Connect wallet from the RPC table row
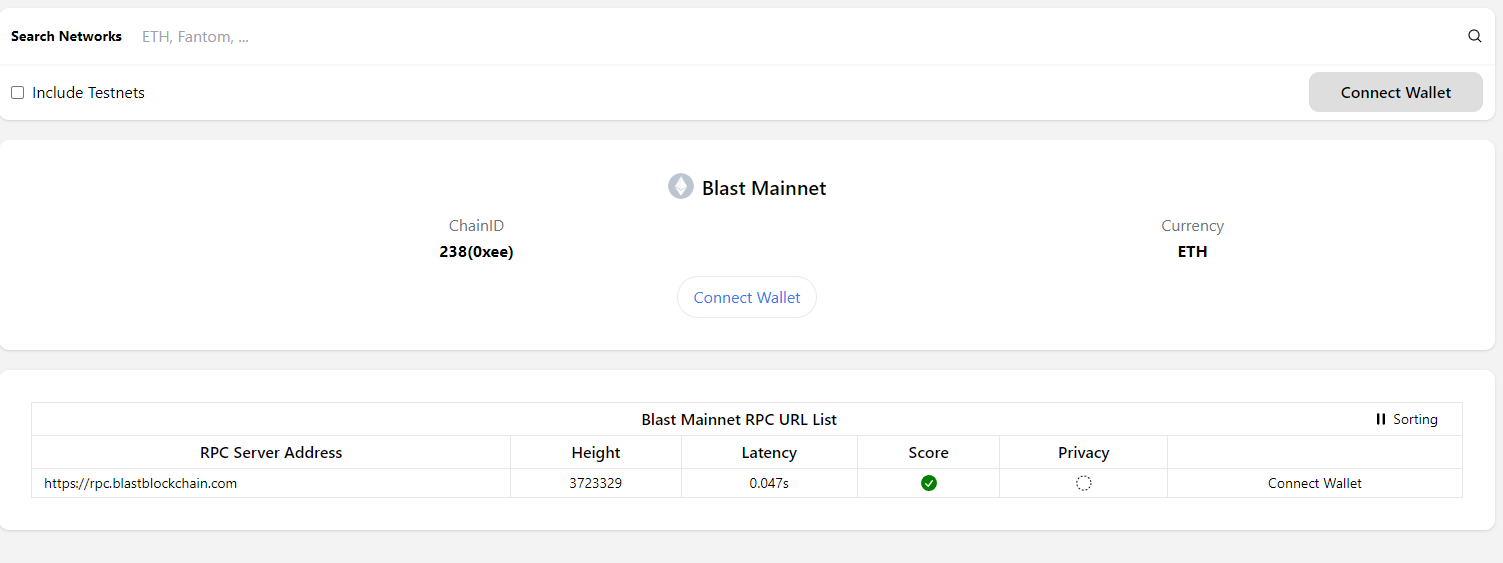Viewport: 1503px width, 563px height. click(x=1314, y=483)
